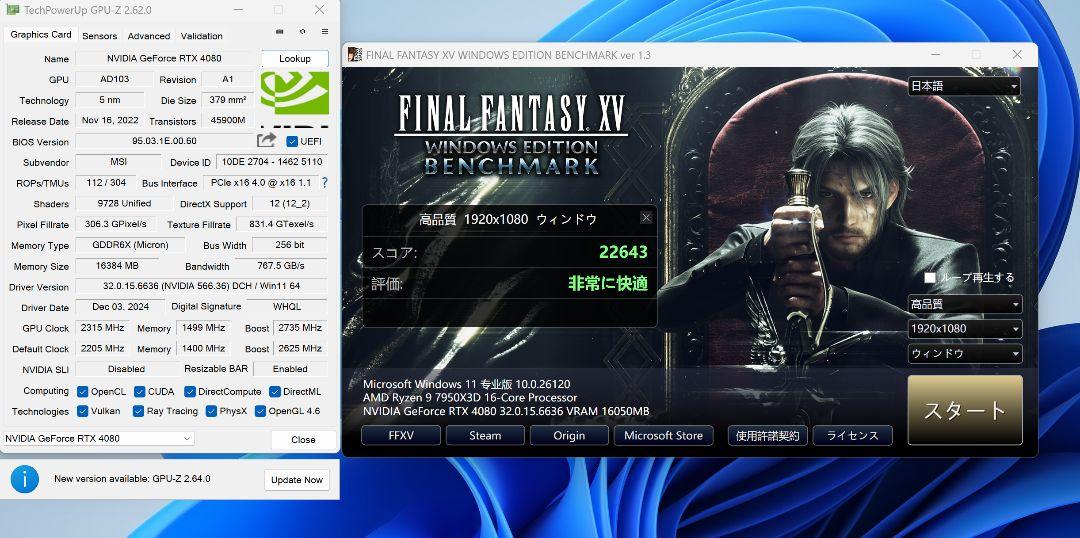This screenshot has height=538, width=1080.
Task: Click the Default Clock Boost value 2625 MHz
Action: click(x=298, y=348)
